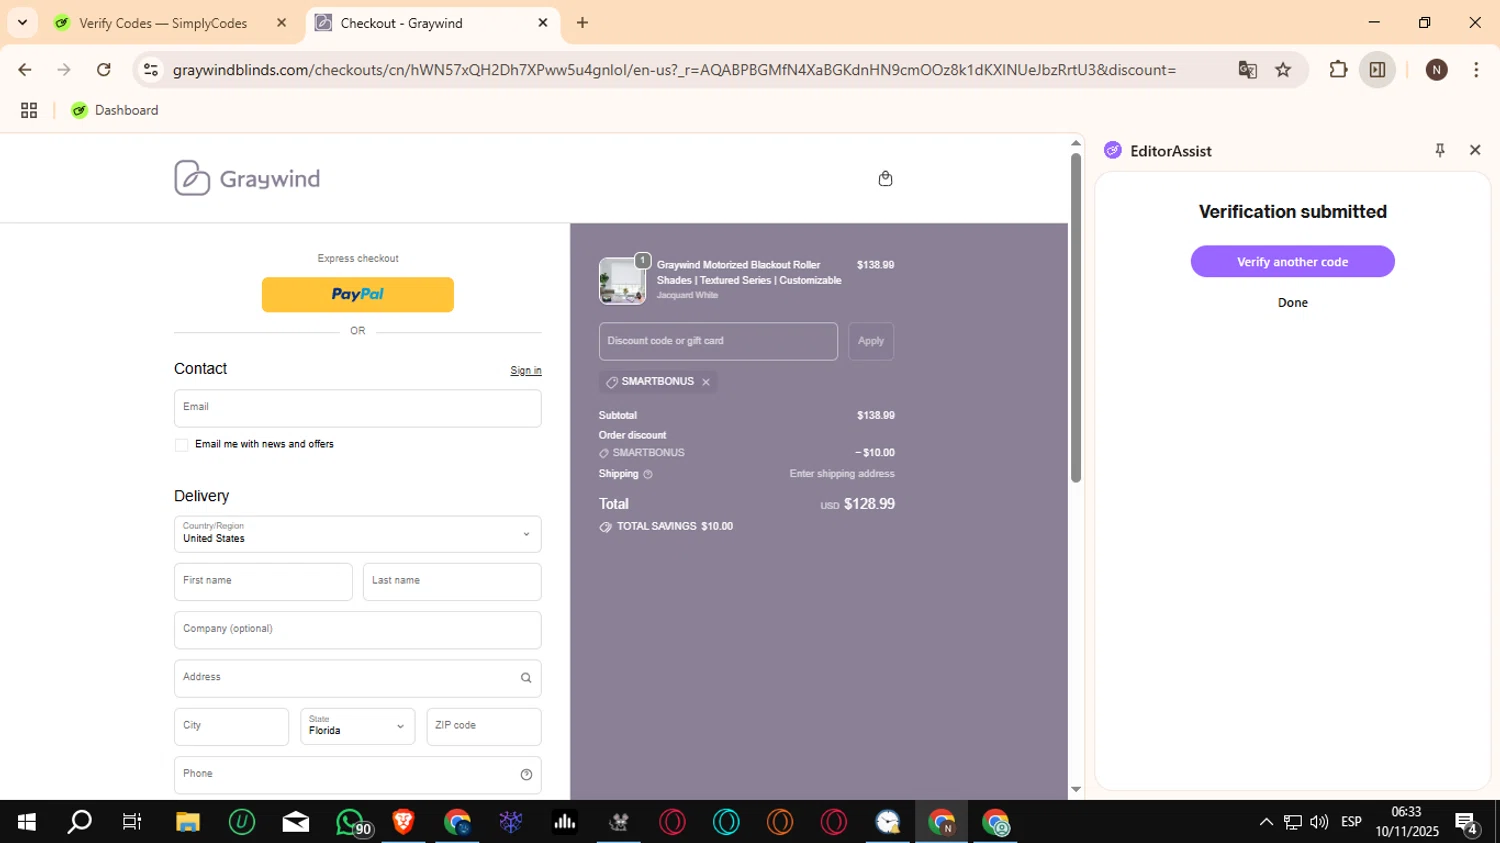Close the Verify Codes tab
The height and width of the screenshot is (843, 1500).
pos(282,22)
